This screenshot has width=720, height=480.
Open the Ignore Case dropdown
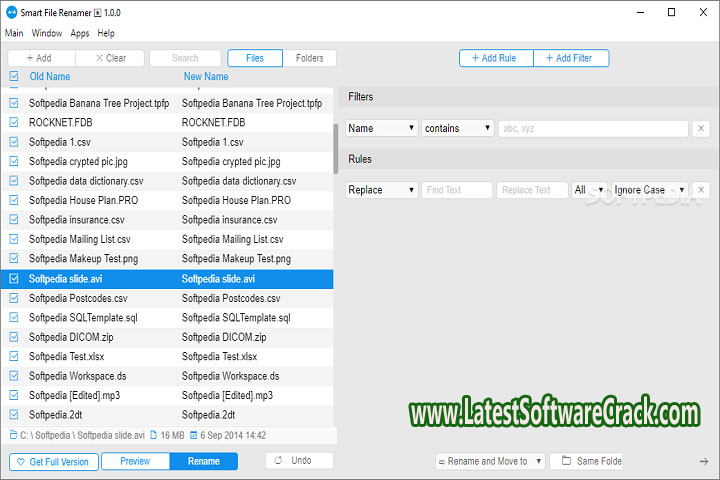coord(649,190)
